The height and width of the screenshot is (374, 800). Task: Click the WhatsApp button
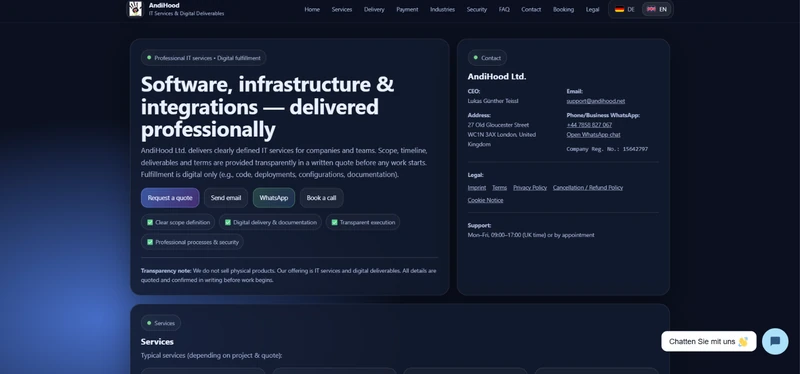click(x=274, y=198)
